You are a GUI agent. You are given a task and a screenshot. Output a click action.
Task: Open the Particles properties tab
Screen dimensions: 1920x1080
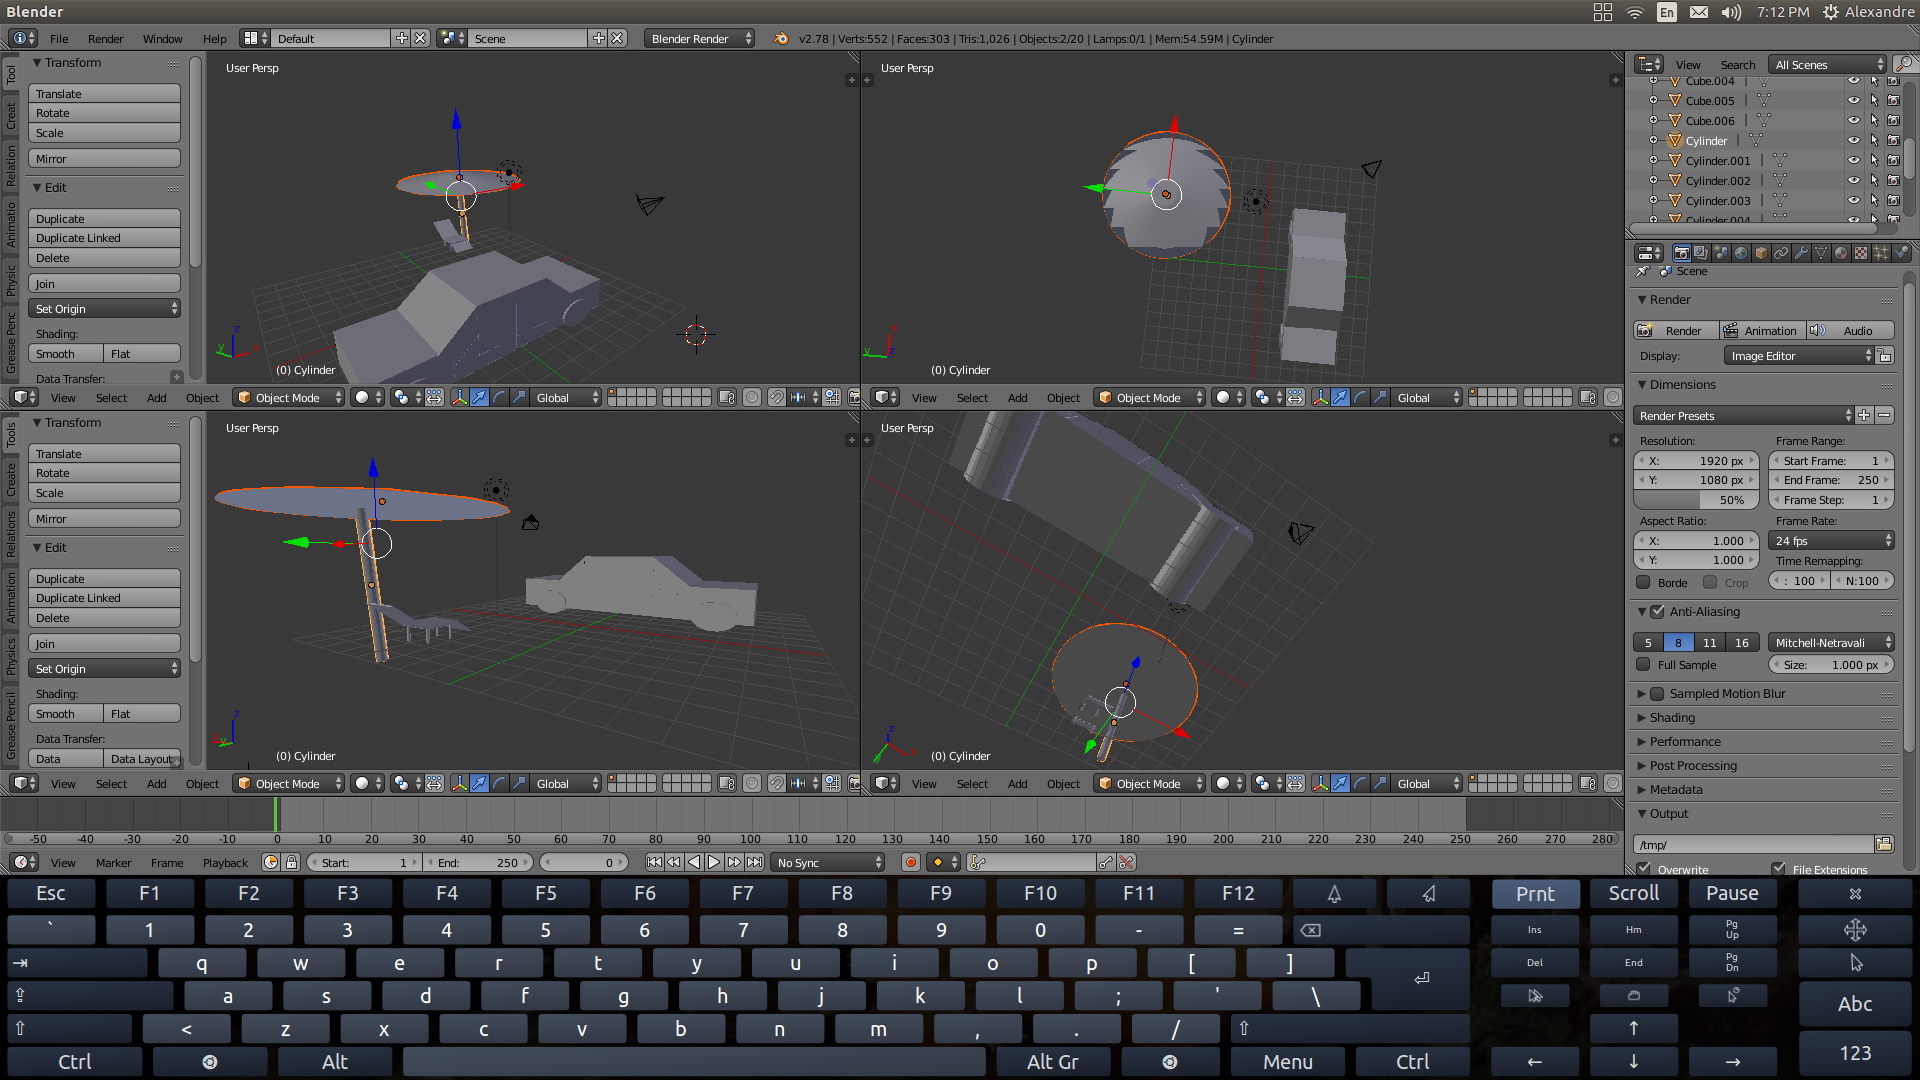click(x=1880, y=253)
